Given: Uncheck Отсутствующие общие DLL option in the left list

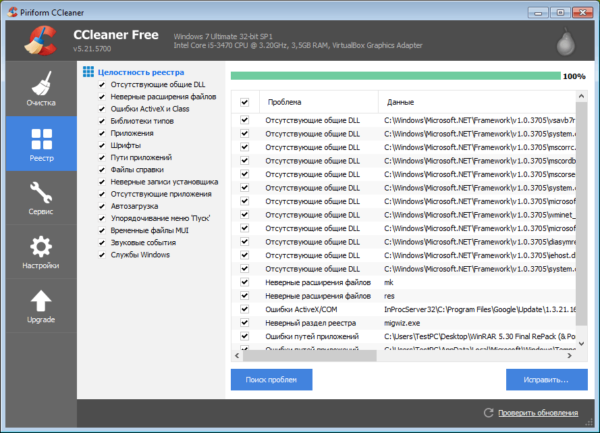Looking at the screenshot, I should pos(102,85).
